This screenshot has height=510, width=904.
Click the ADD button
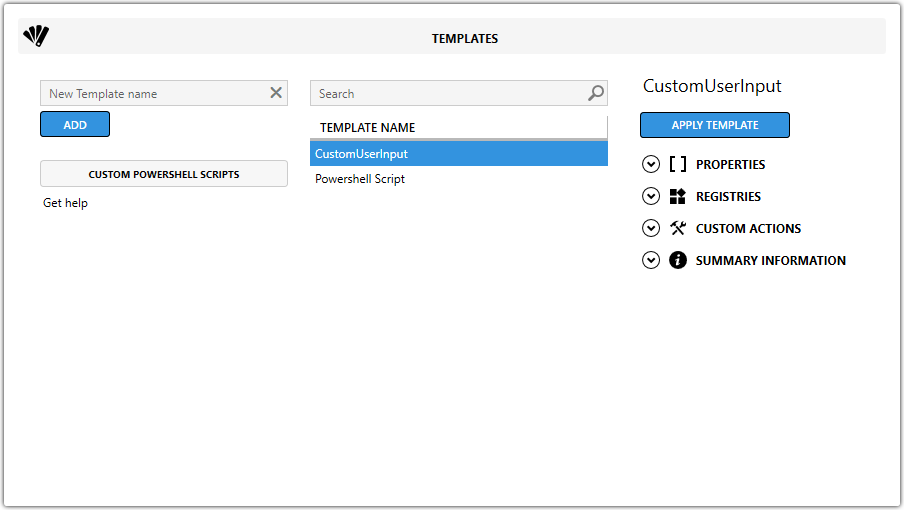[x=75, y=124]
